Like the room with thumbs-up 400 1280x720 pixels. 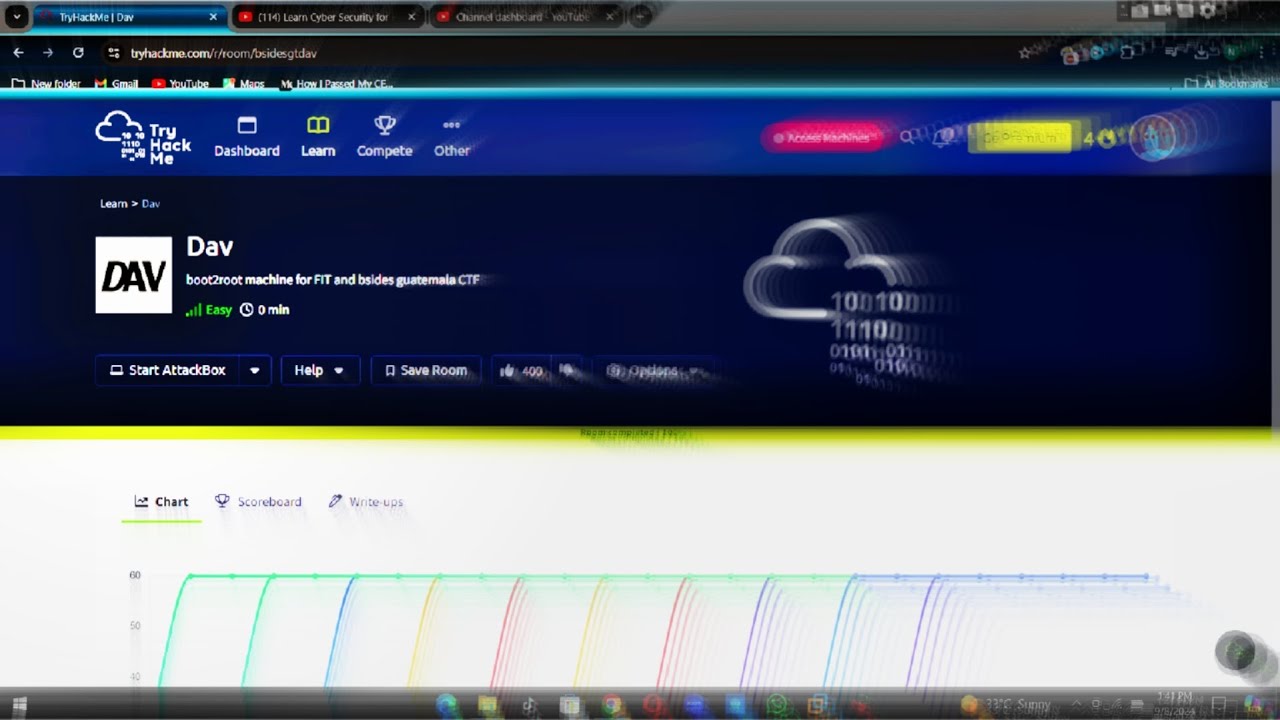(522, 371)
